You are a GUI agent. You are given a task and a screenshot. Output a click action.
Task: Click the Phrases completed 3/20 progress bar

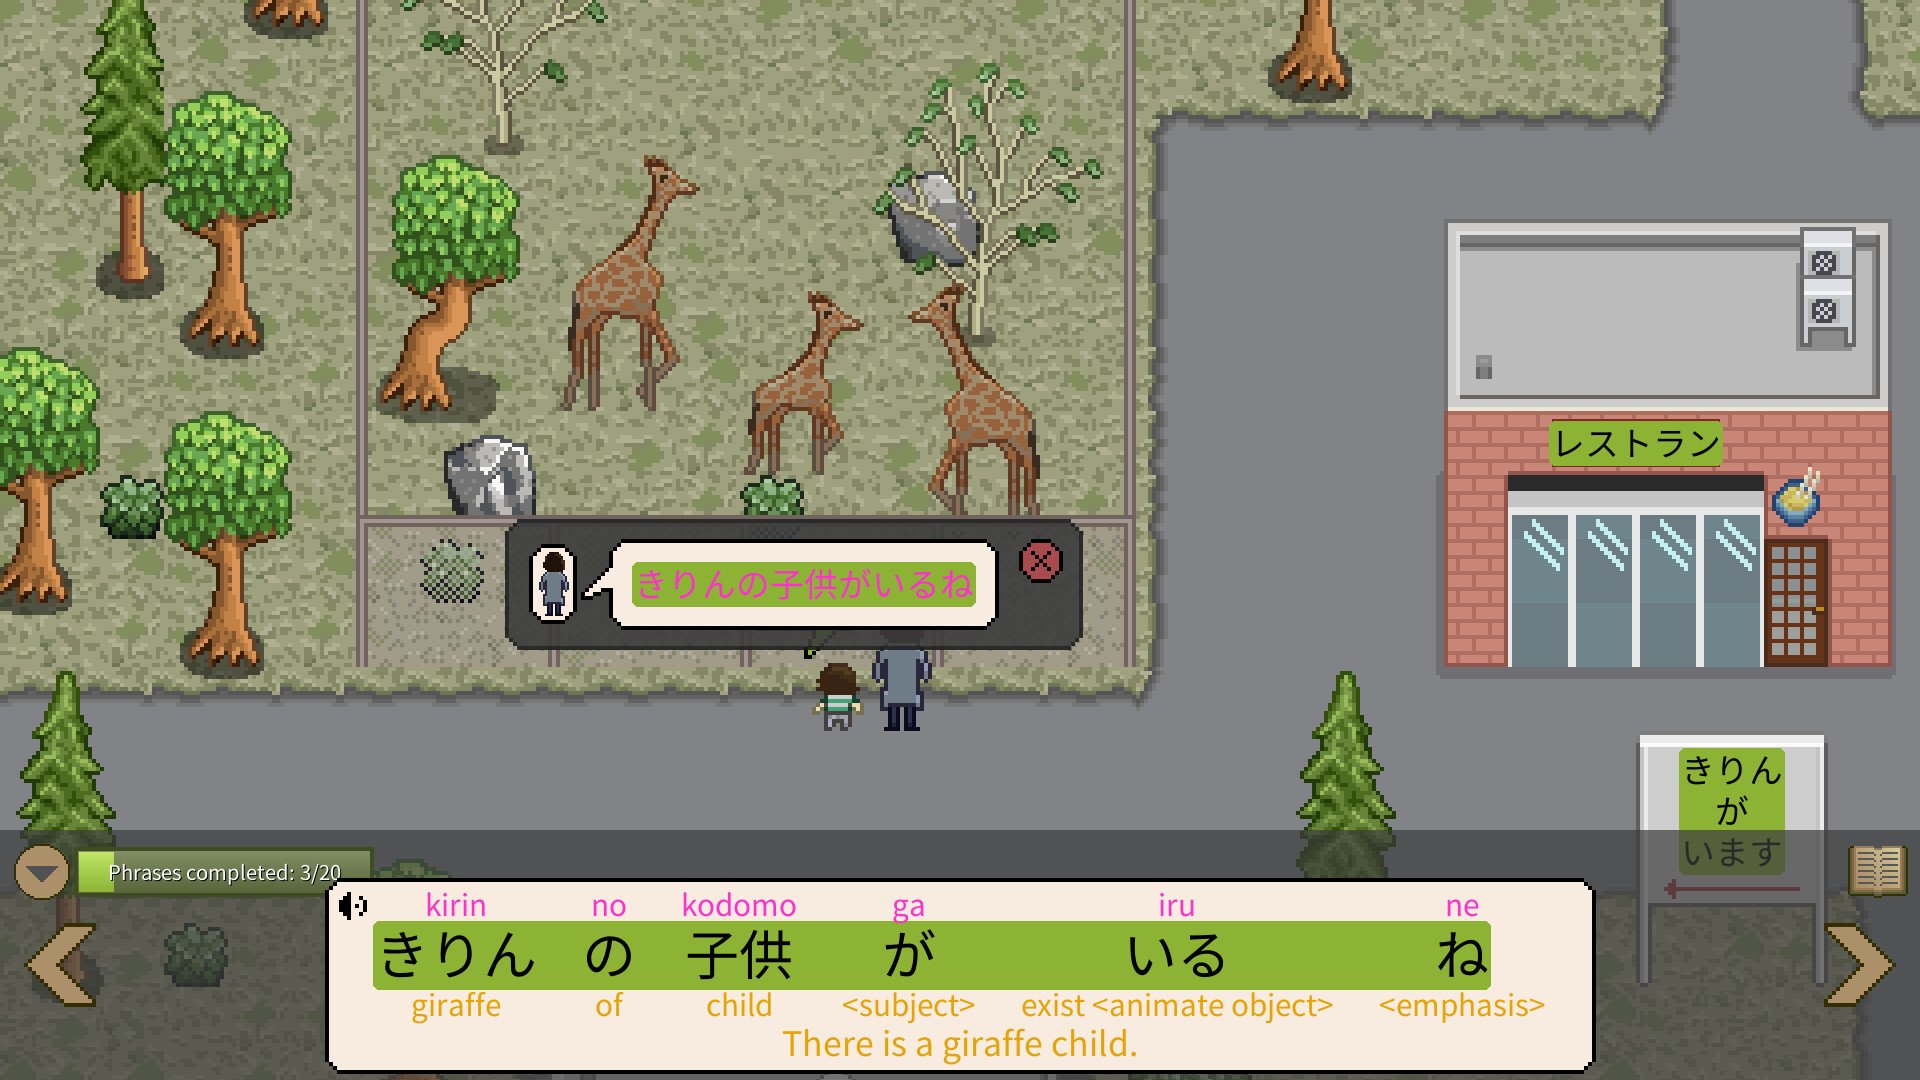pos(225,871)
